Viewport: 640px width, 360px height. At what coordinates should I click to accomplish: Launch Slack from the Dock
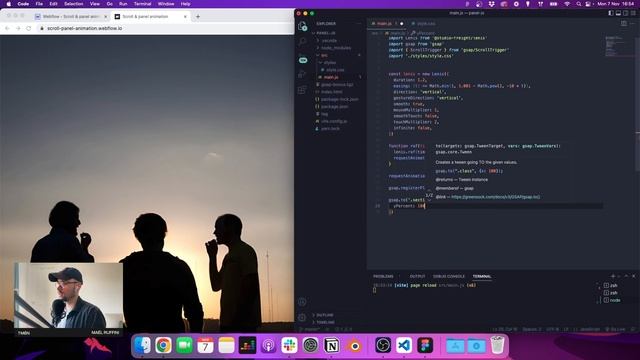click(289, 345)
